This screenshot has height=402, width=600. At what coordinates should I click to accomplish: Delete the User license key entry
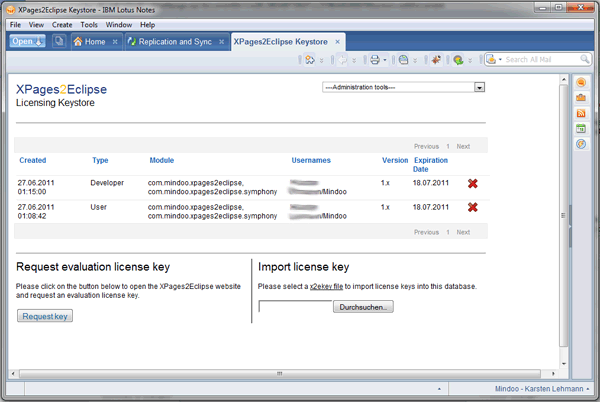(x=472, y=207)
